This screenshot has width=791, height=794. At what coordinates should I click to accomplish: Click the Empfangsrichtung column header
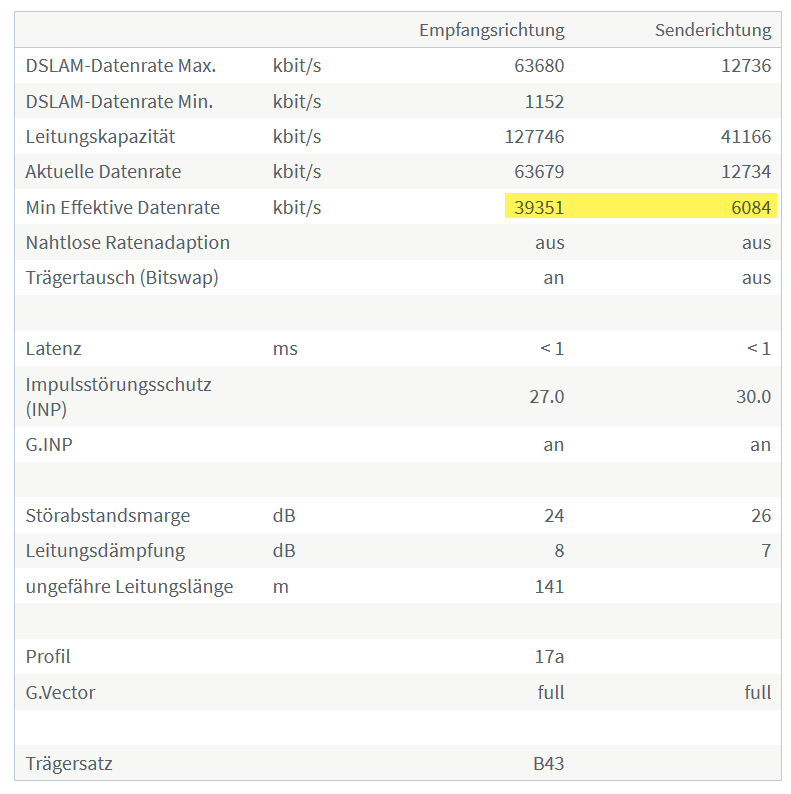pyautogui.click(x=492, y=30)
